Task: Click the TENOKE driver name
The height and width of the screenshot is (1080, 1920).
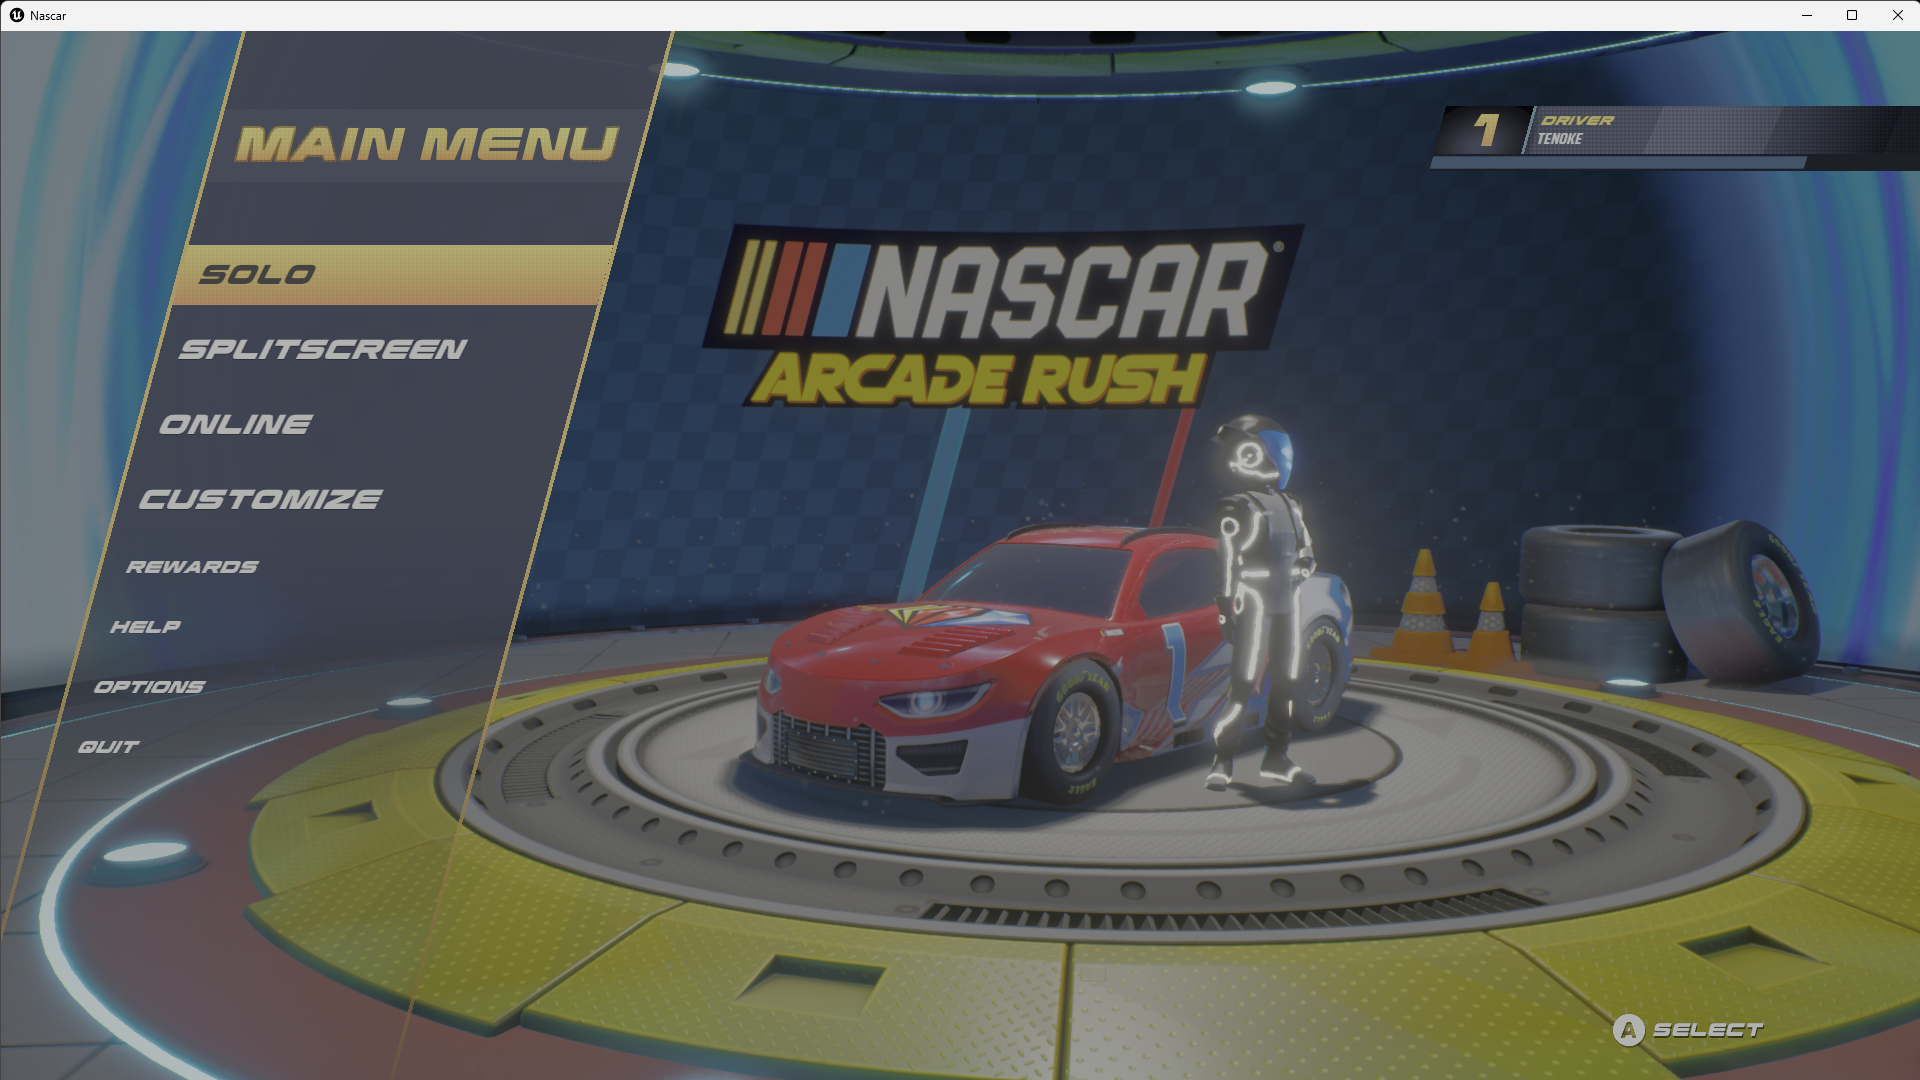Action: click(1560, 139)
